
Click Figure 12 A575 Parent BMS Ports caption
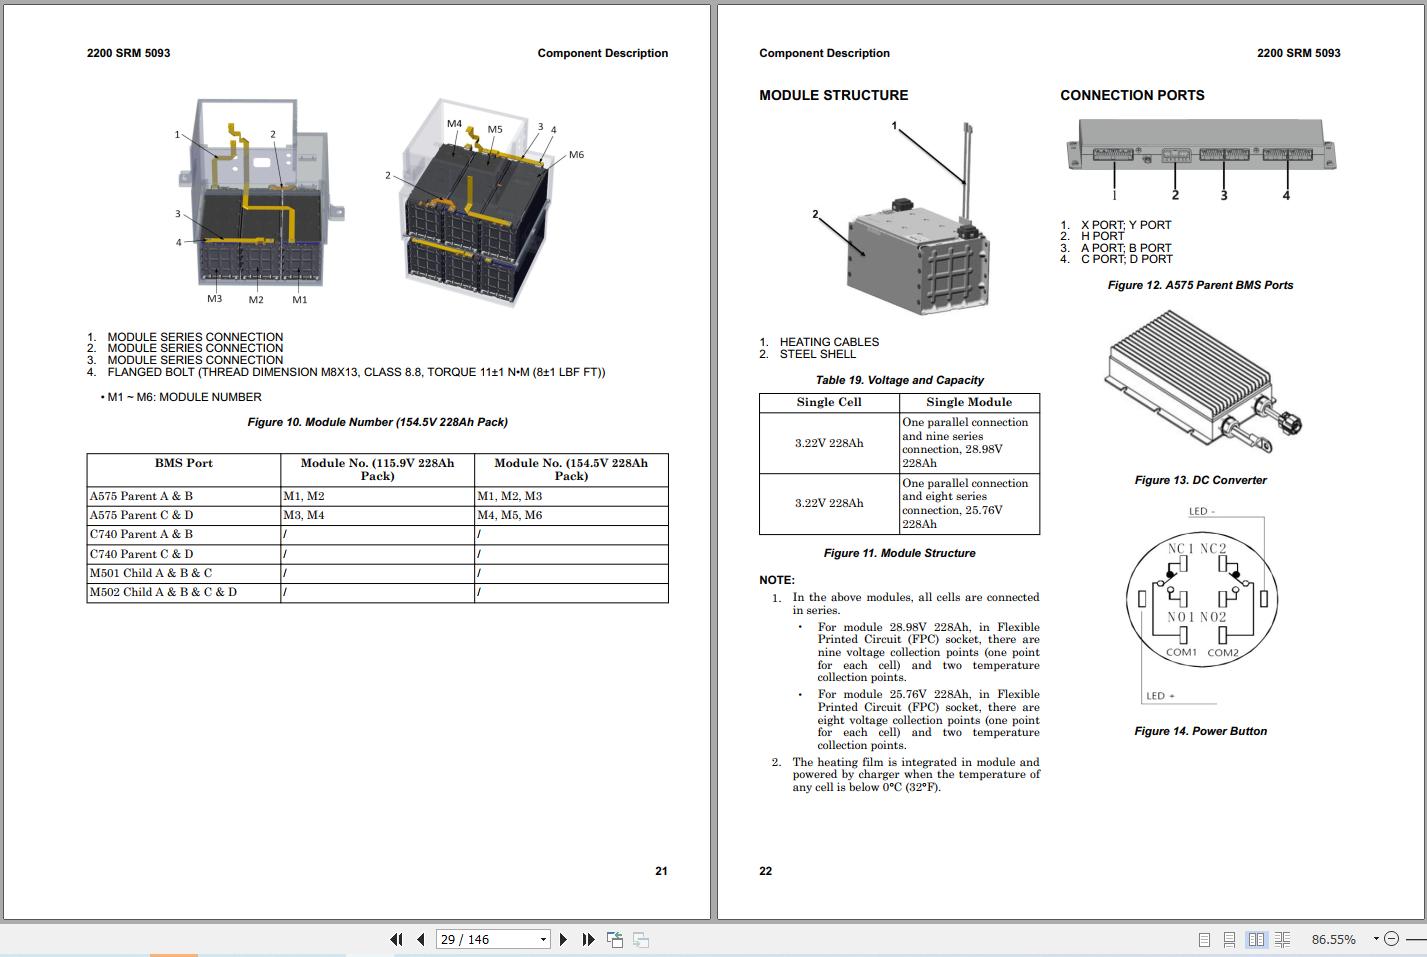pyautogui.click(x=1200, y=285)
